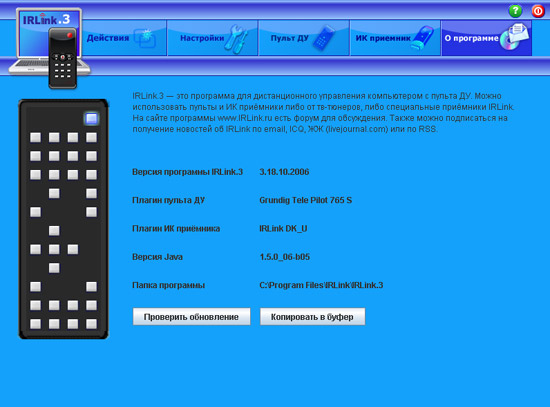Viewport: 550px width, 407px height.
Task: Click the red power exit icon
Action: (x=538, y=11)
